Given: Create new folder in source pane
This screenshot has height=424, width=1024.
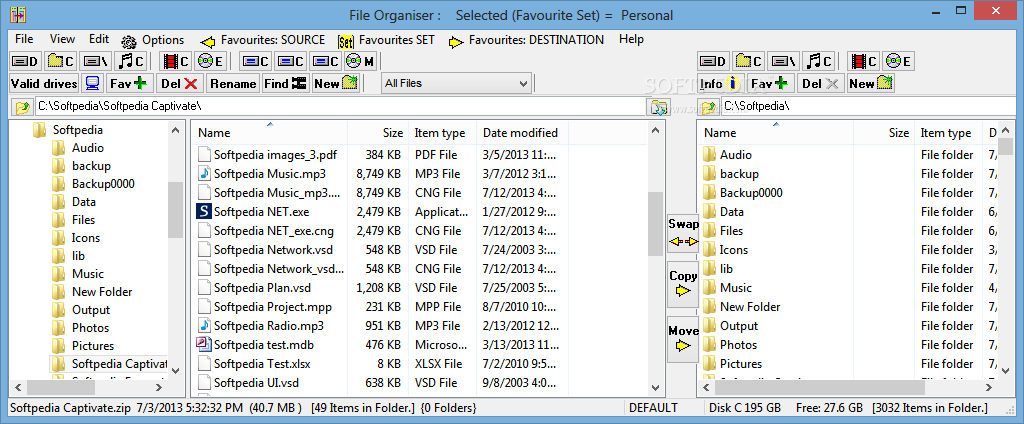Looking at the screenshot, I should click(x=336, y=83).
